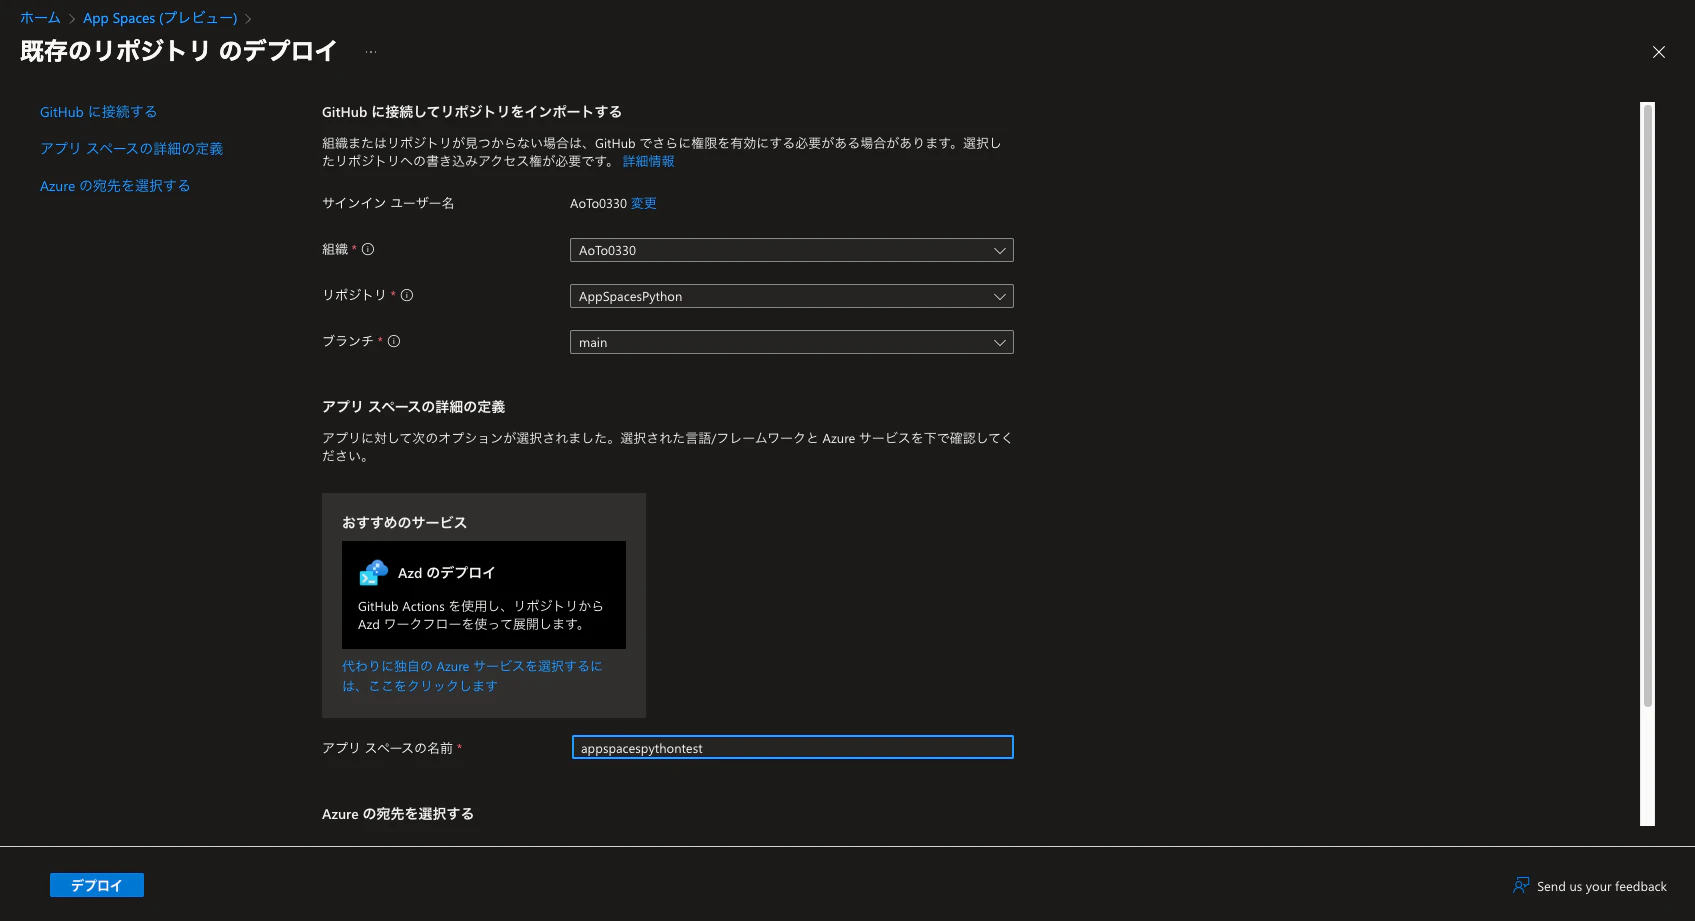1695x921 pixels.
Task: Click the Azd のデプロイ service icon
Action: (x=373, y=573)
